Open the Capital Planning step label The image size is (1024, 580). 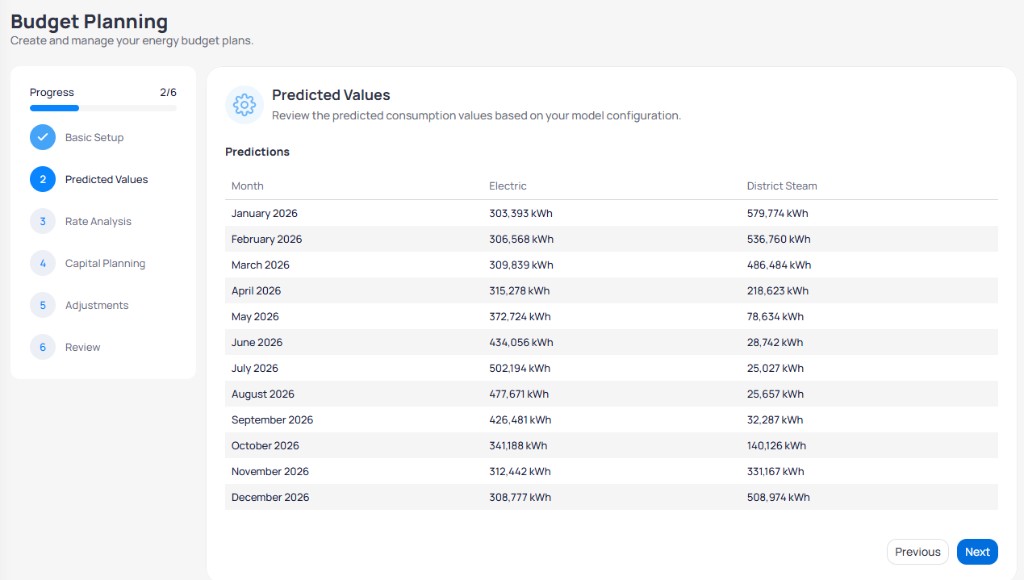pos(105,263)
